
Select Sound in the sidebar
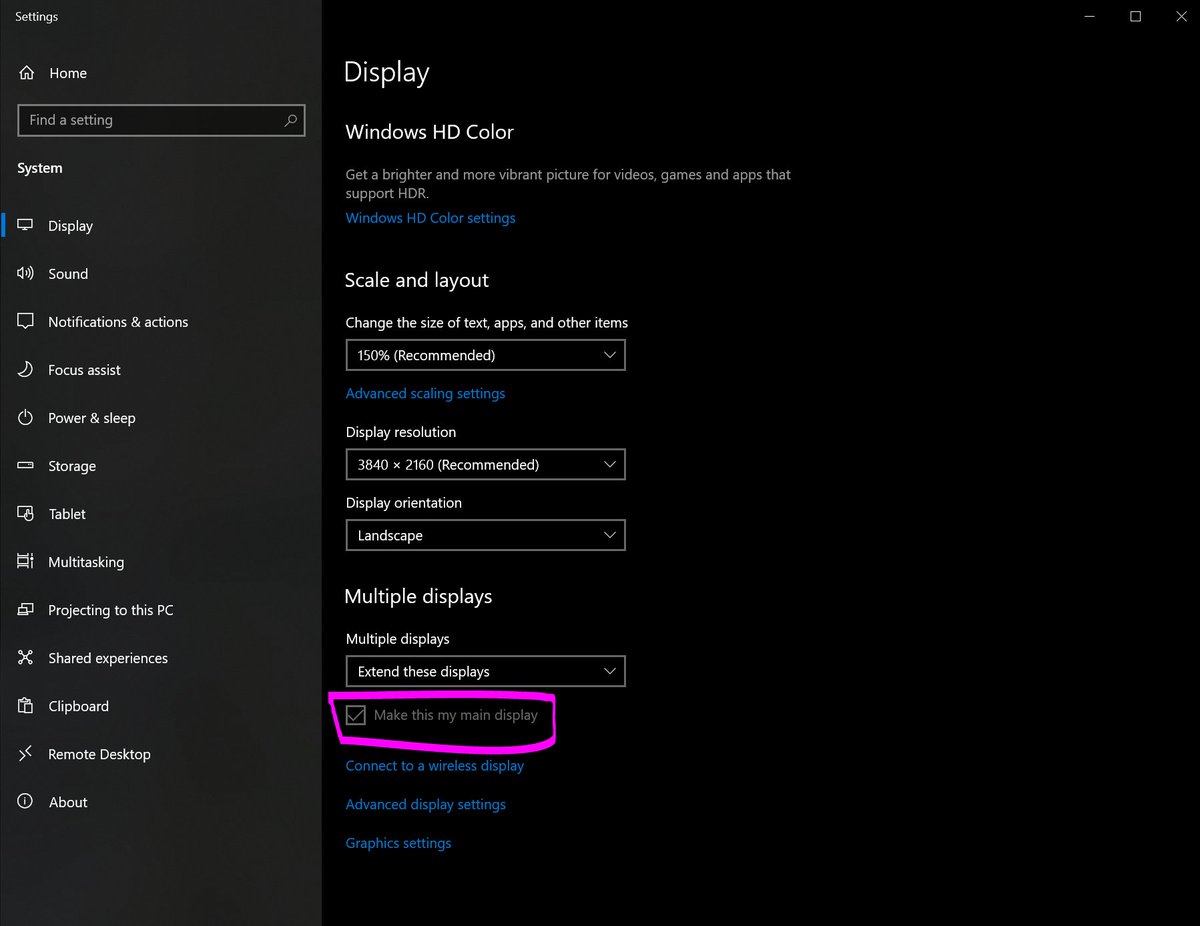tap(68, 274)
